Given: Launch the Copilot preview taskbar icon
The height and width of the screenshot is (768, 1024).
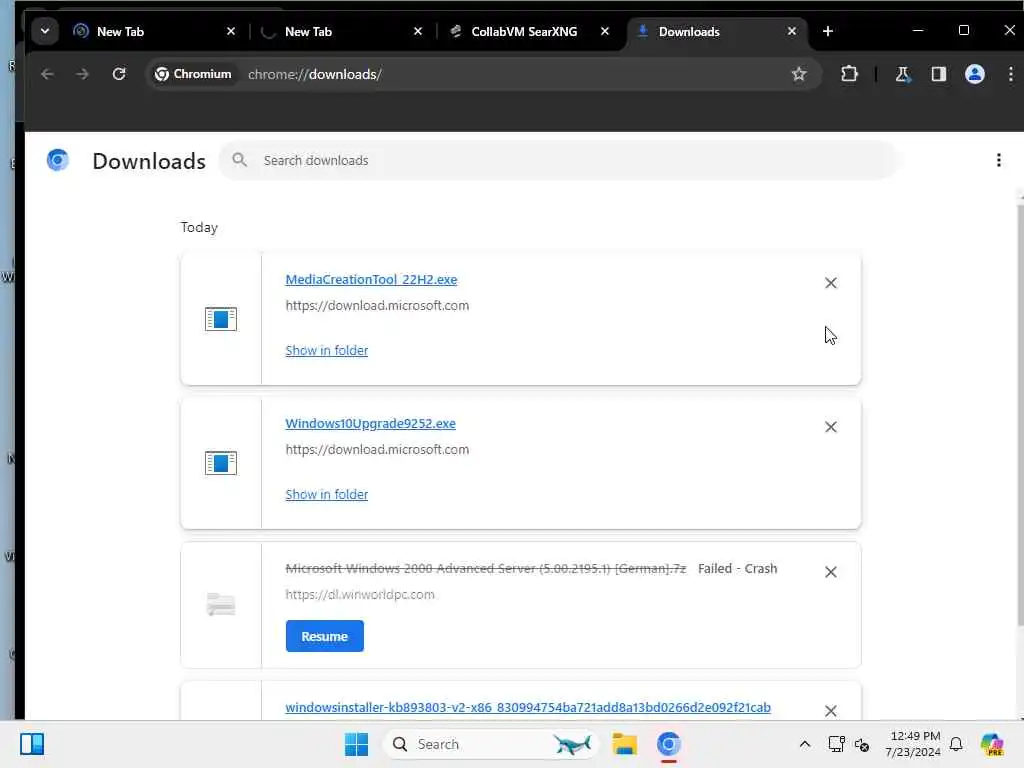Looking at the screenshot, I should click(992, 744).
